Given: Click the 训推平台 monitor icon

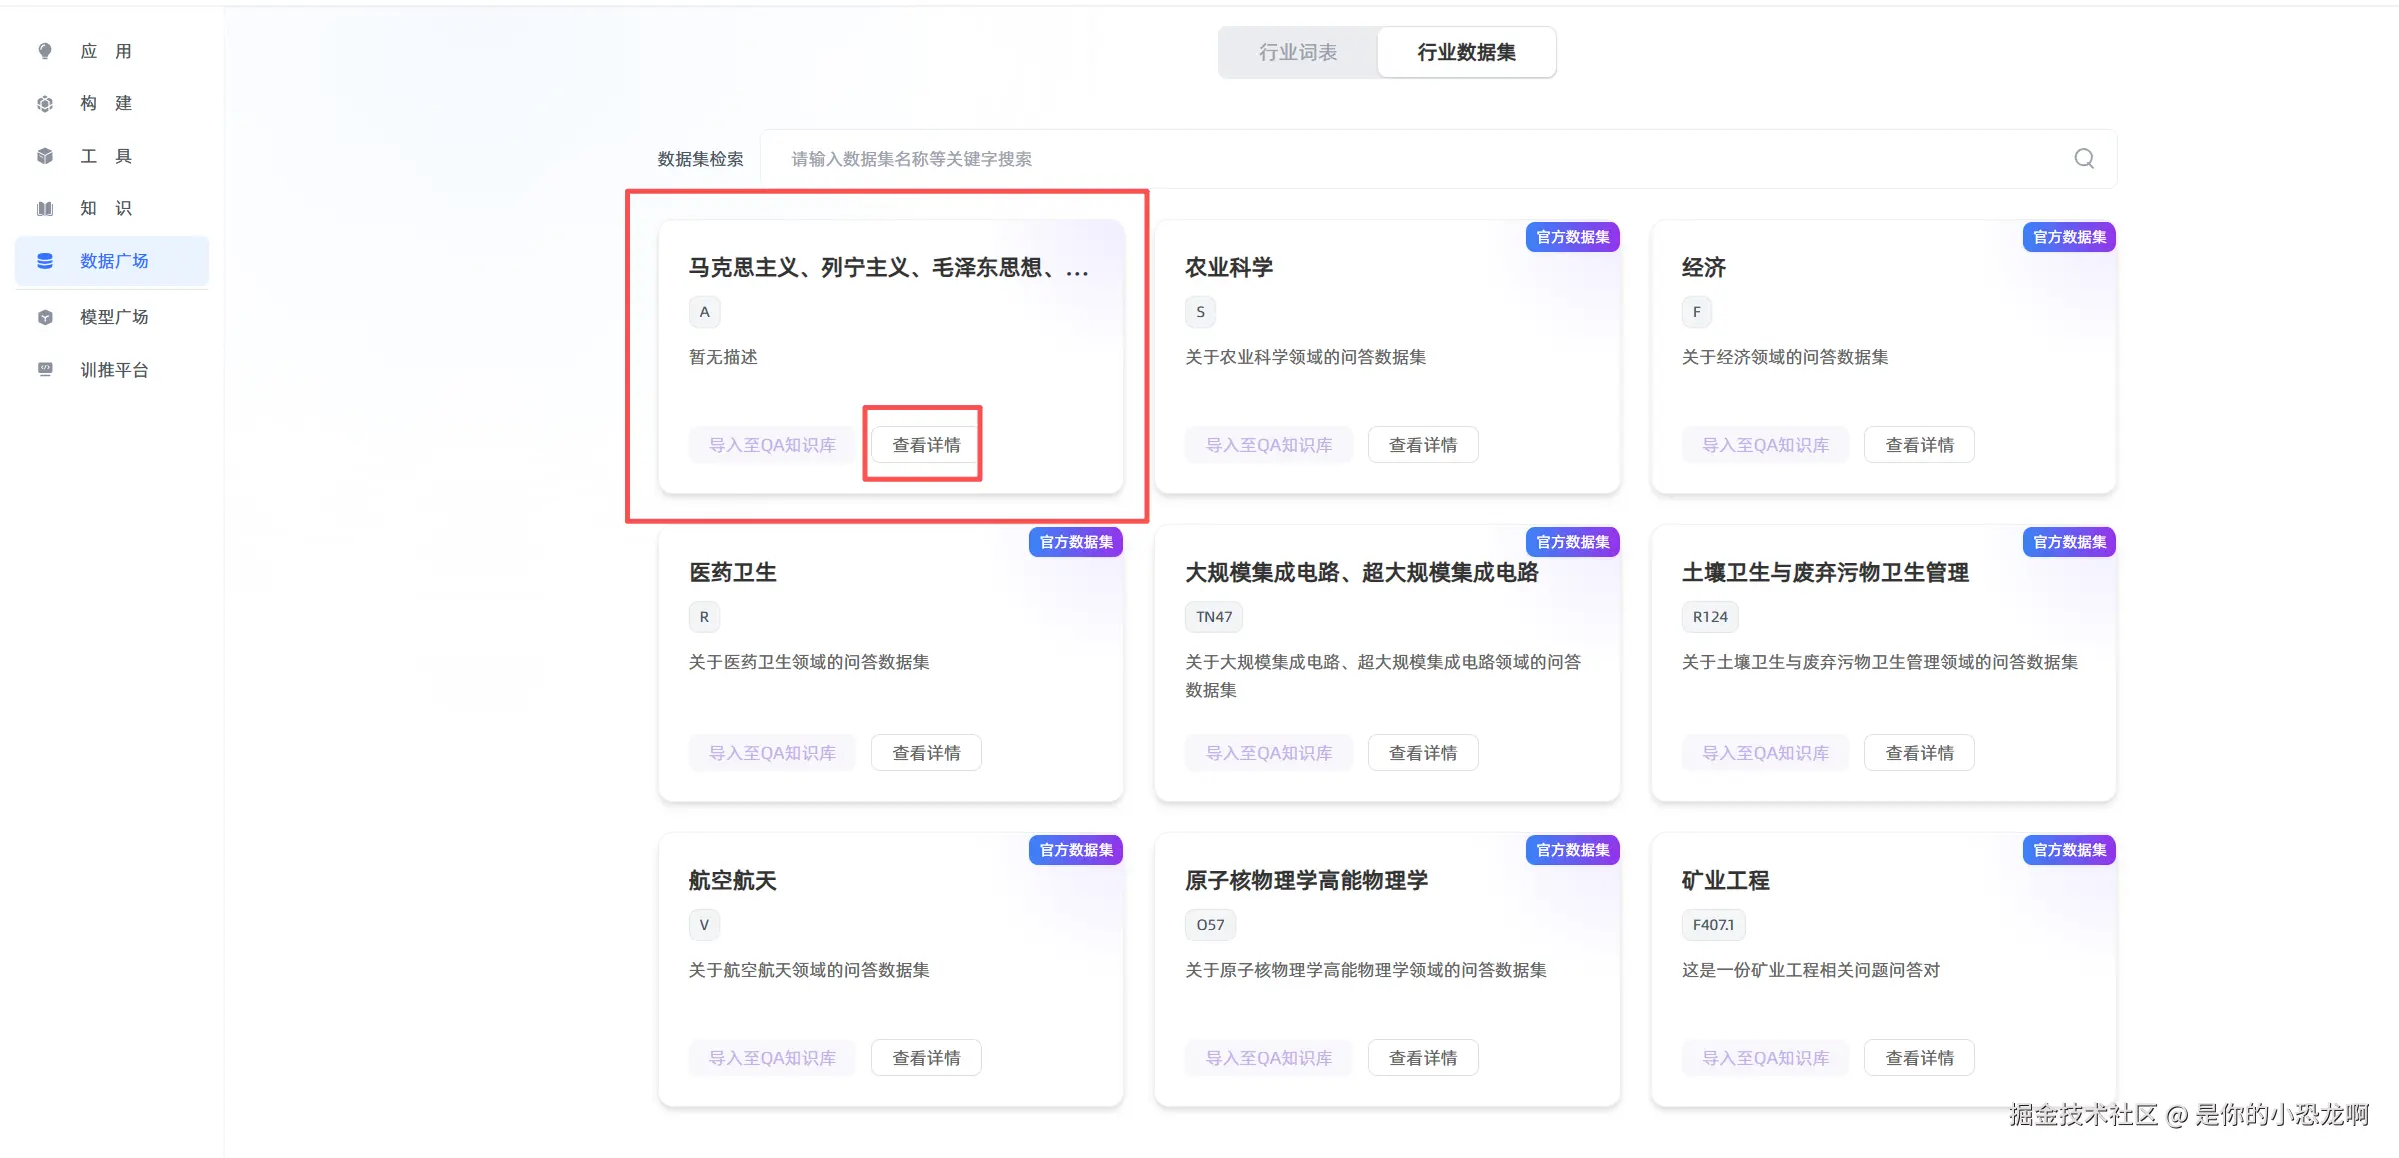Looking at the screenshot, I should (x=45, y=369).
